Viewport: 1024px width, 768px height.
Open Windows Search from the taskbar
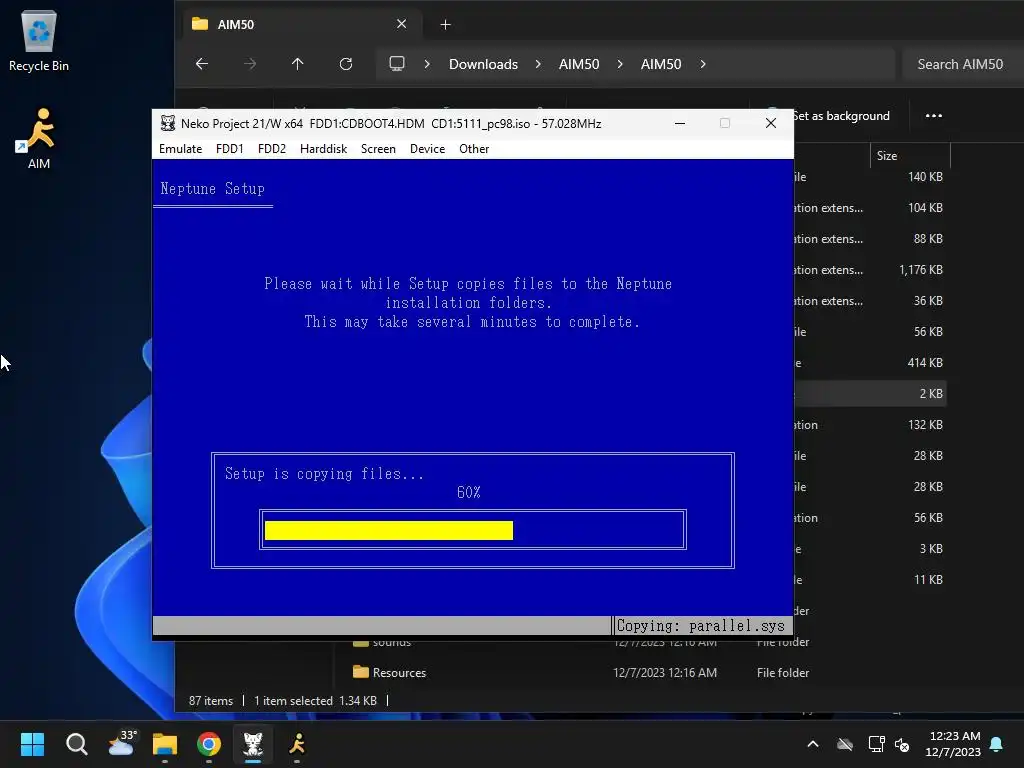click(76, 744)
